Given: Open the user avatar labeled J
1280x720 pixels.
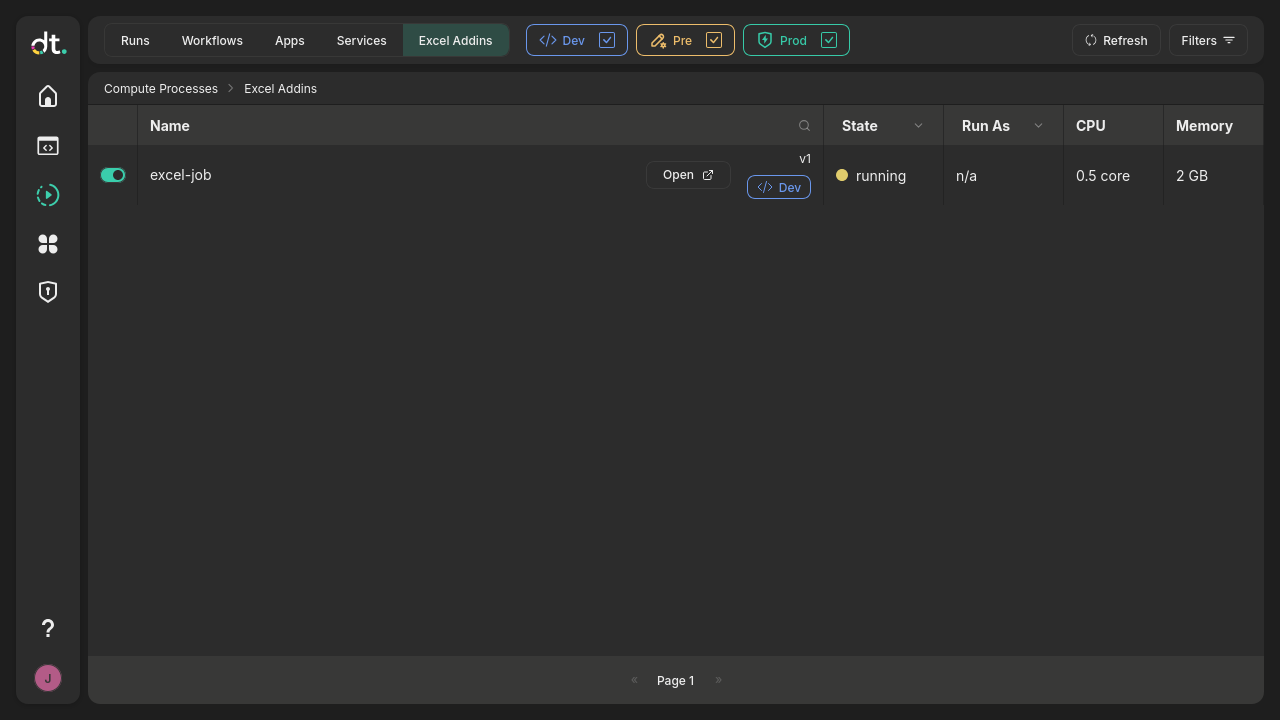Looking at the screenshot, I should pos(48,678).
